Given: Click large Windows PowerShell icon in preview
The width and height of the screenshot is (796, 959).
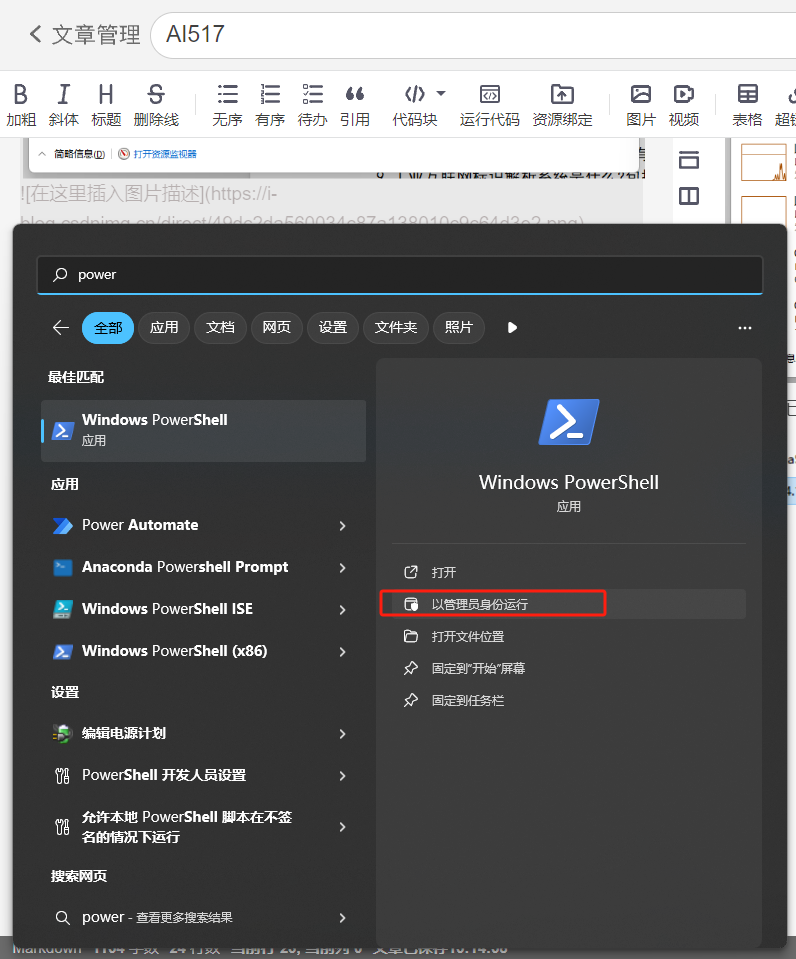Looking at the screenshot, I should (568, 422).
